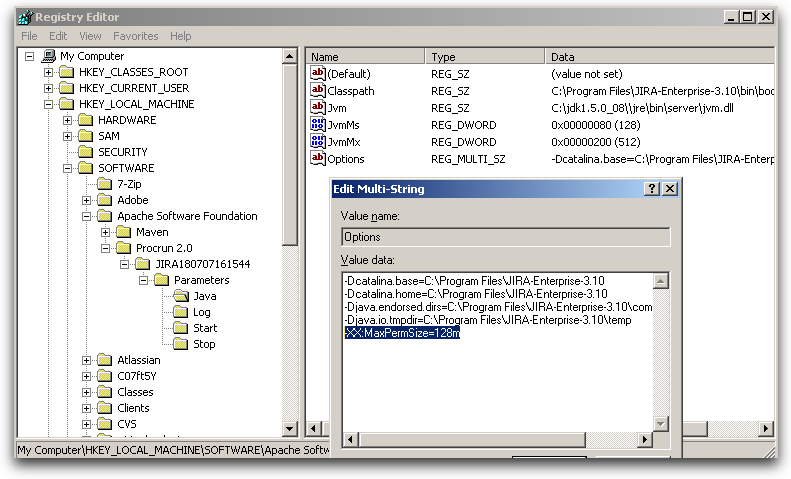Collapse the HKEY_LOCAL_MACHINE tree node
The height and width of the screenshot is (479, 791).
coord(49,104)
